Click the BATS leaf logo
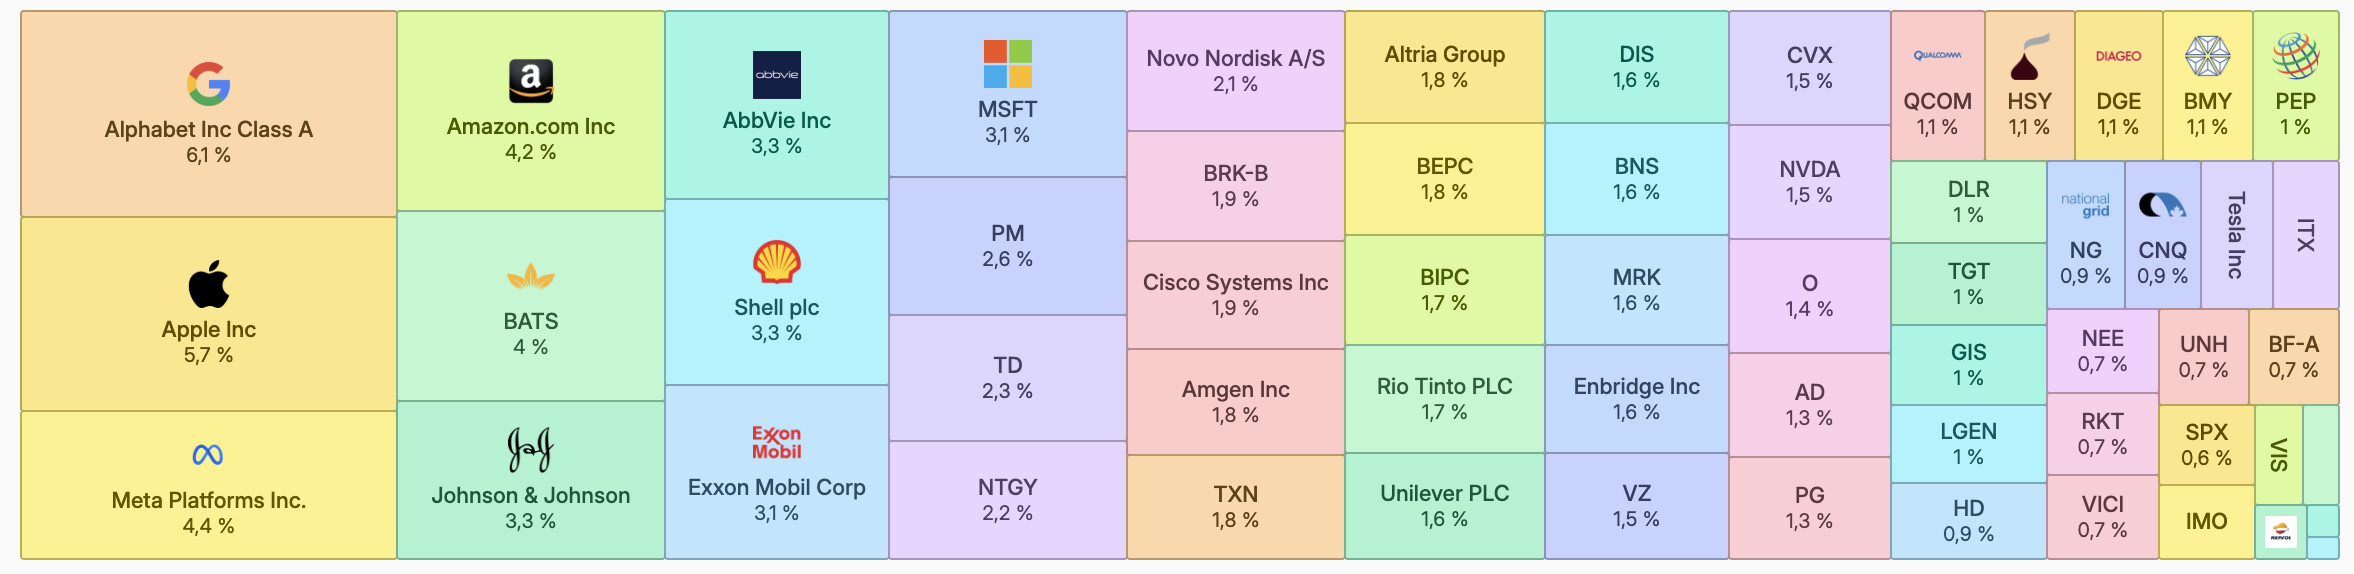The width and height of the screenshot is (2354, 574). click(x=531, y=277)
